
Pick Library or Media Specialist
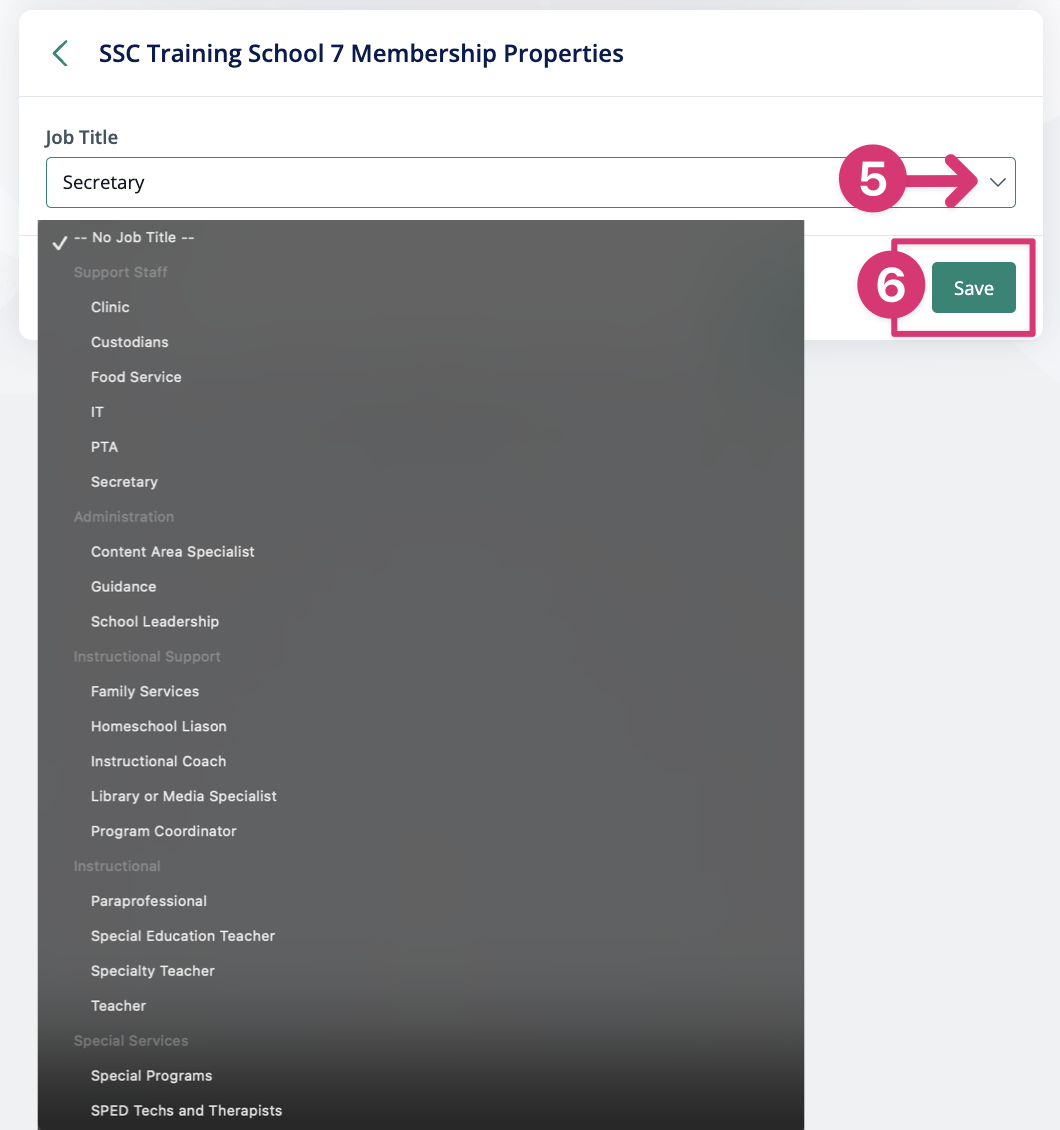coord(184,797)
